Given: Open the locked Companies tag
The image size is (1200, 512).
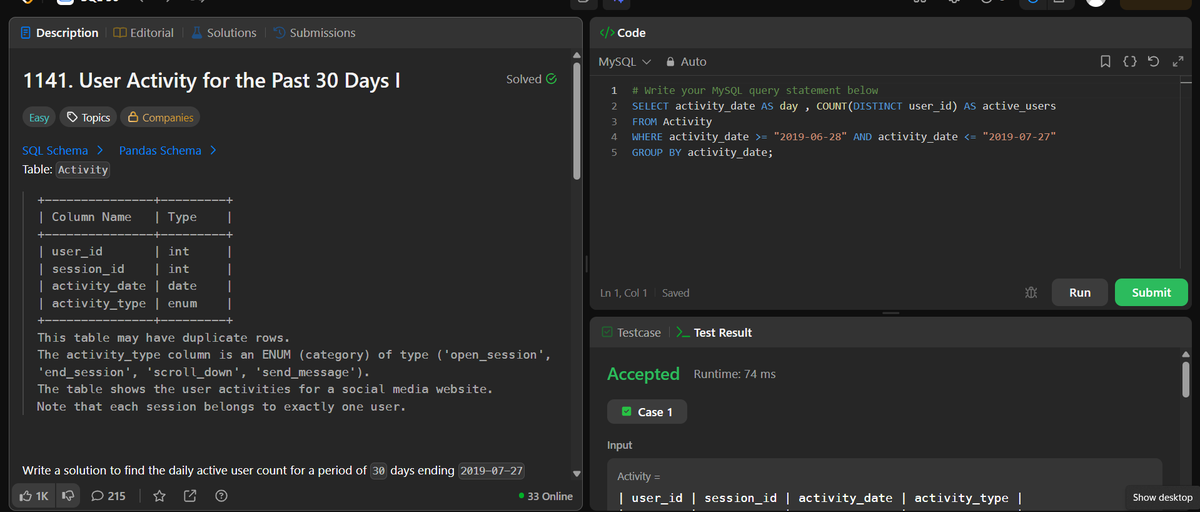Looking at the screenshot, I should coord(159,117).
